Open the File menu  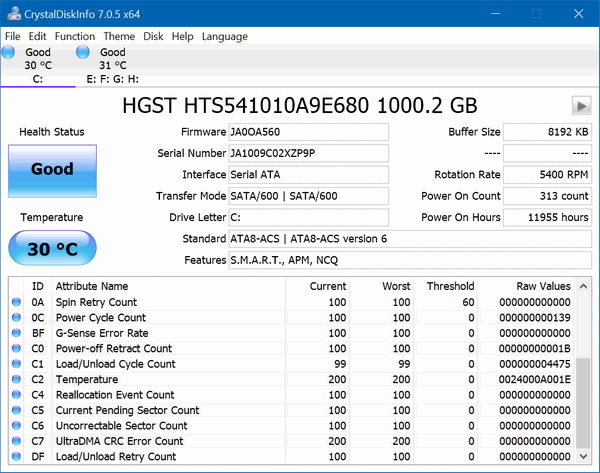coord(13,36)
